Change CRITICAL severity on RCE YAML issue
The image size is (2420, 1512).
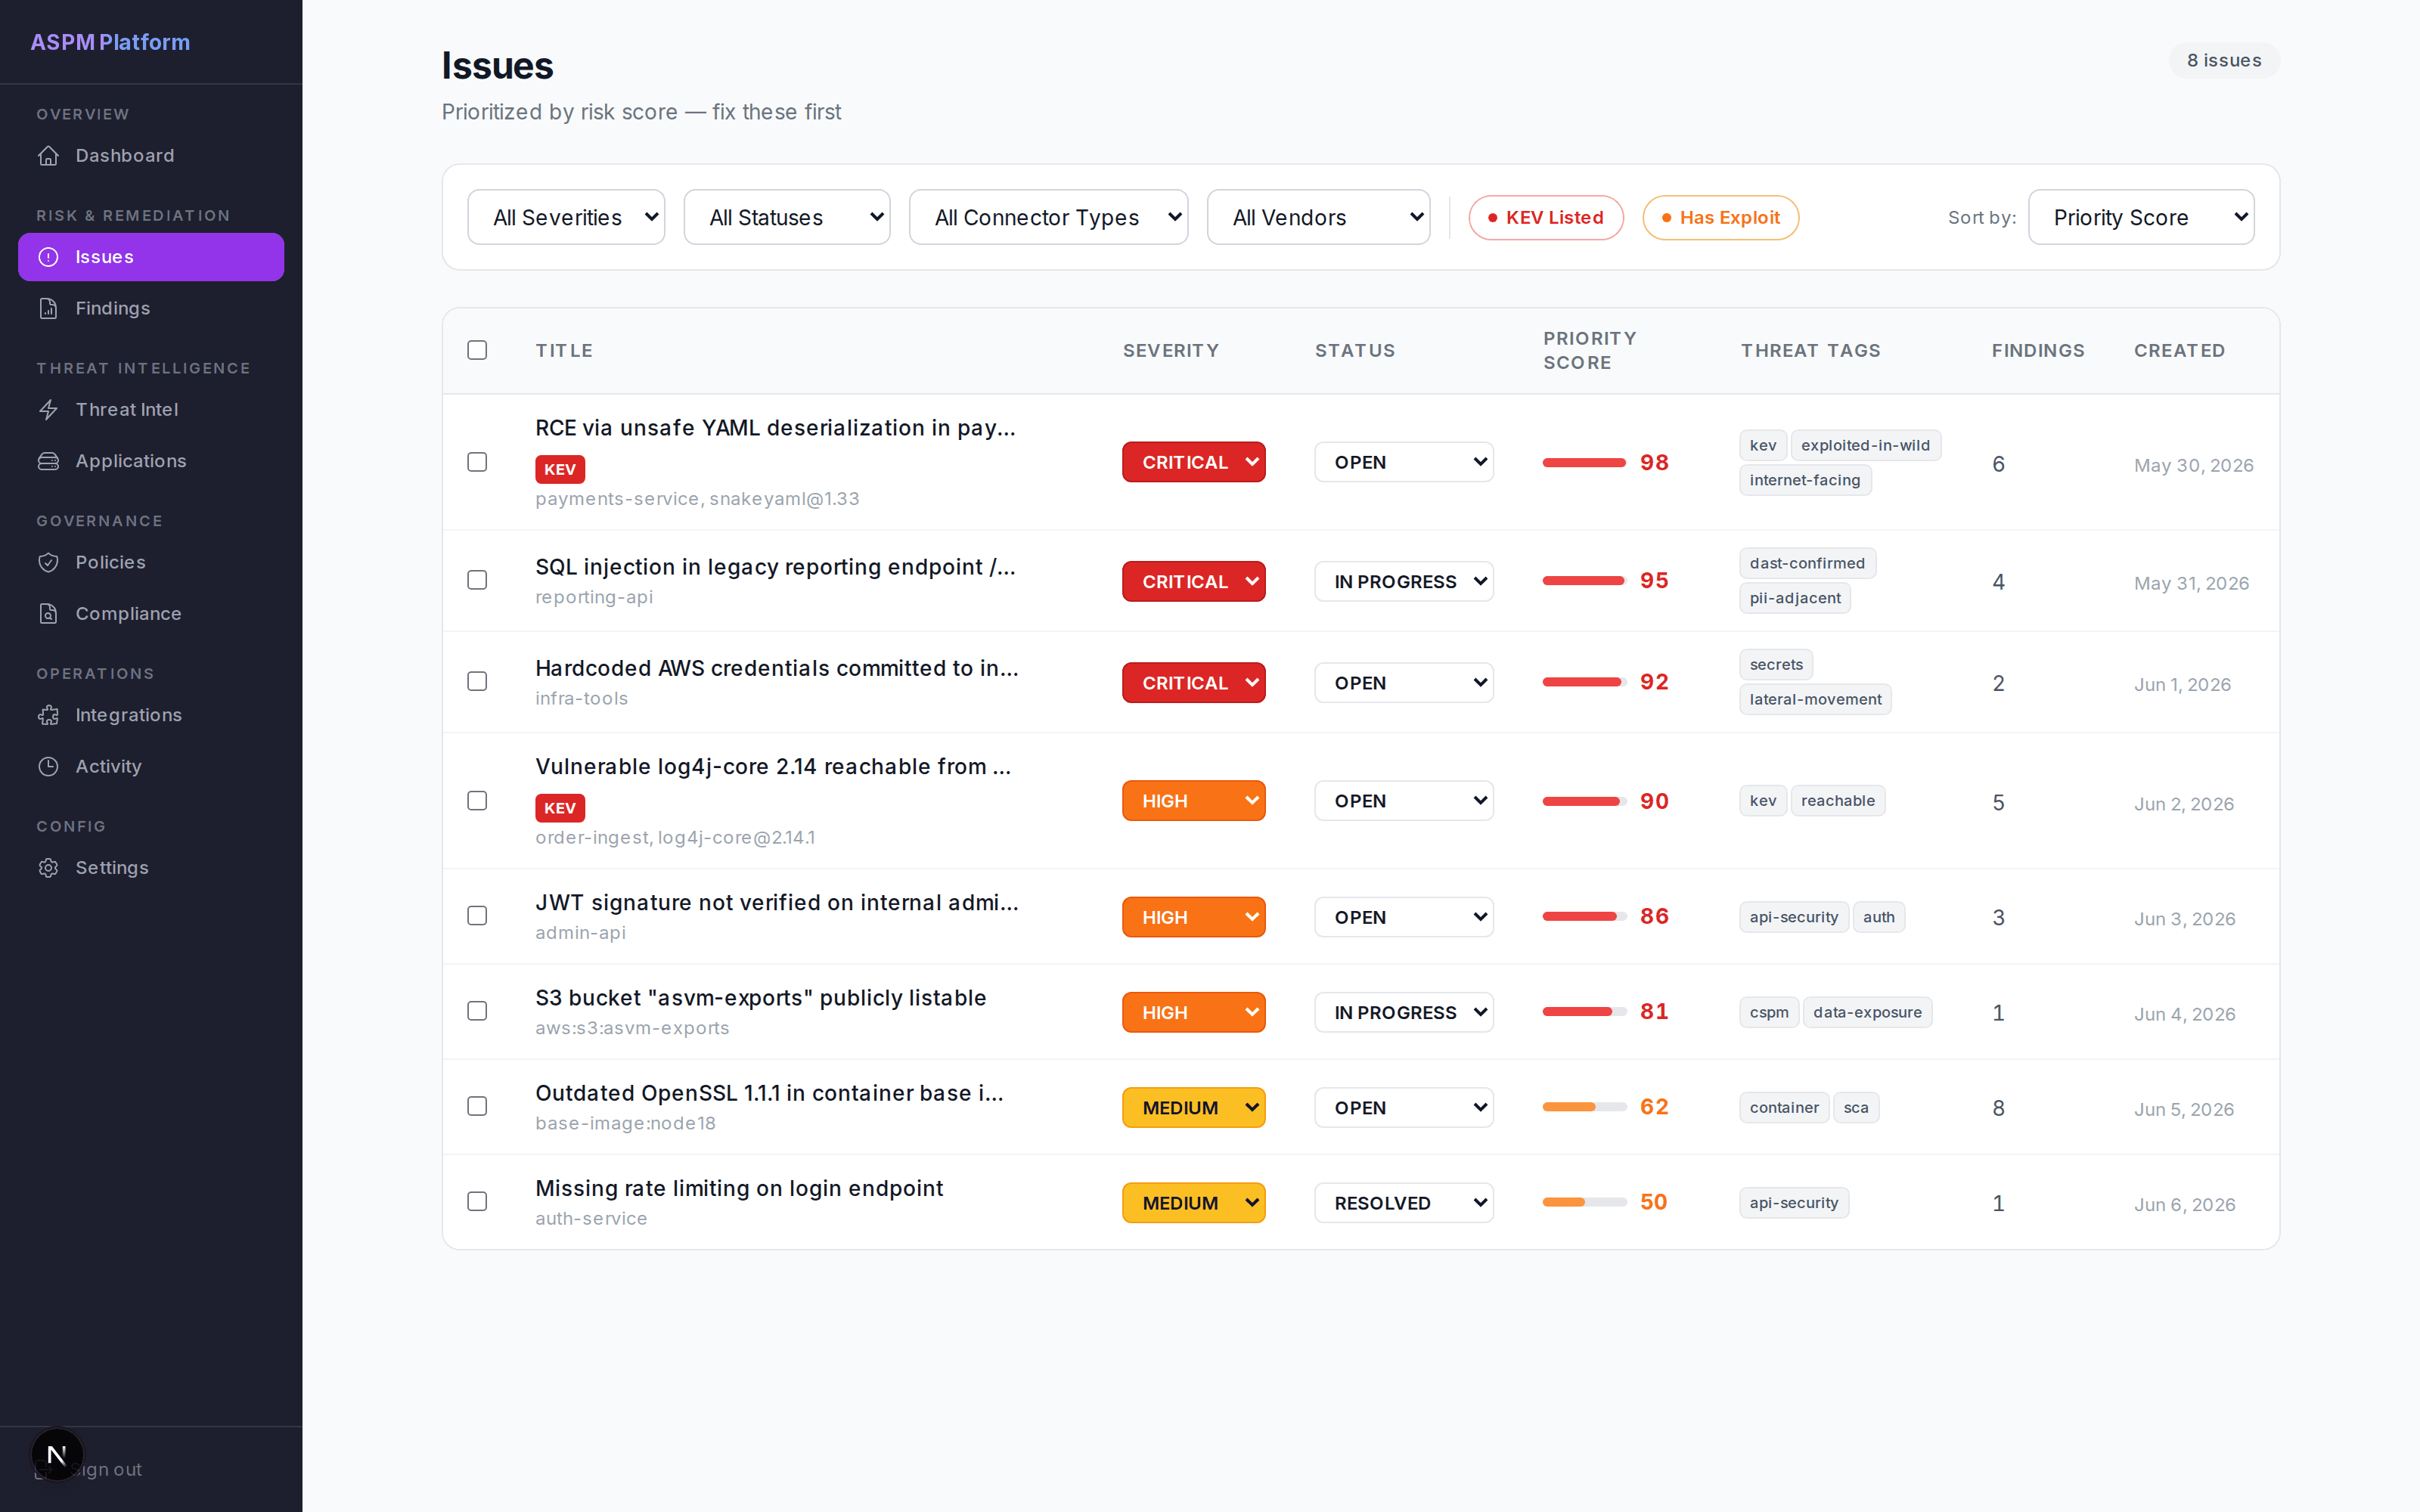1194,462
